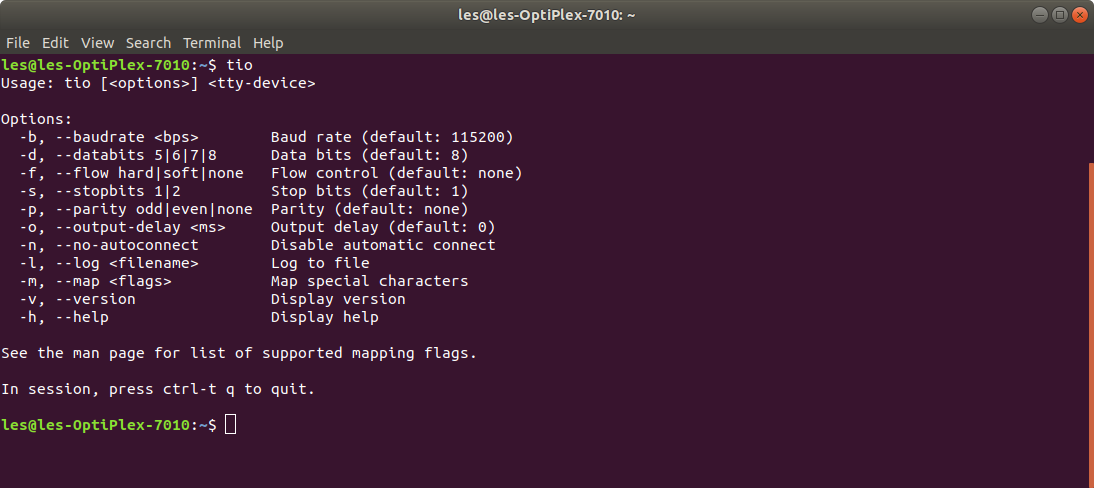1094x488 pixels.
Task: Close the terminal window
Action: click(x=1079, y=15)
